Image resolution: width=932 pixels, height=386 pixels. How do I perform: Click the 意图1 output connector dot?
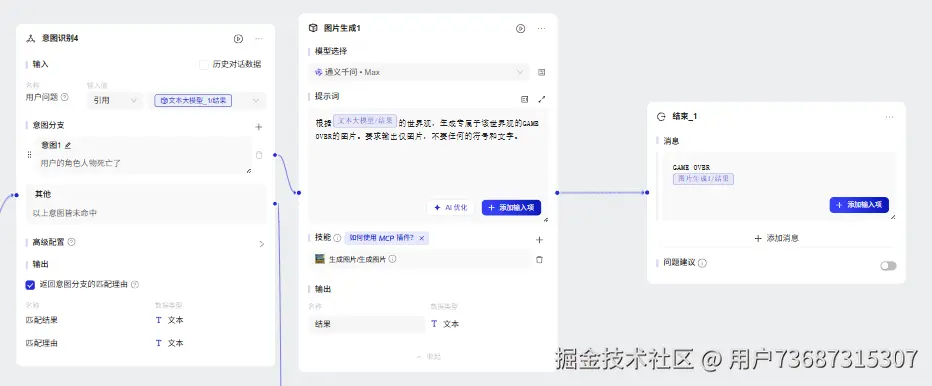(x=275, y=155)
